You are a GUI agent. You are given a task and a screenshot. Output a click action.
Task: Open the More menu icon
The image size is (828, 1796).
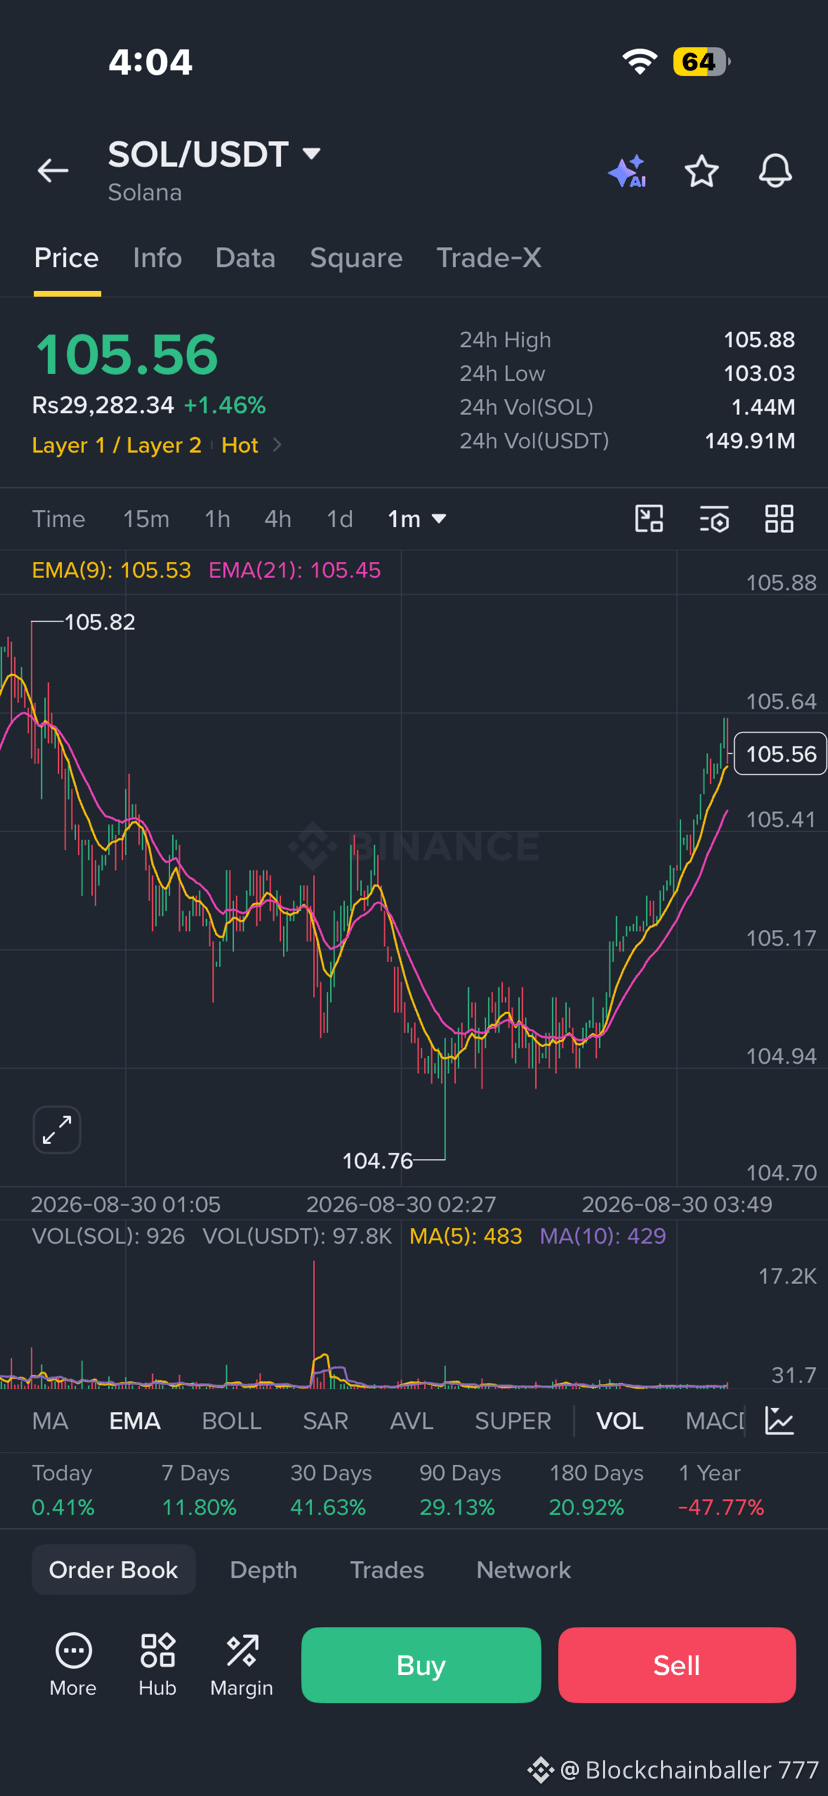73,1664
